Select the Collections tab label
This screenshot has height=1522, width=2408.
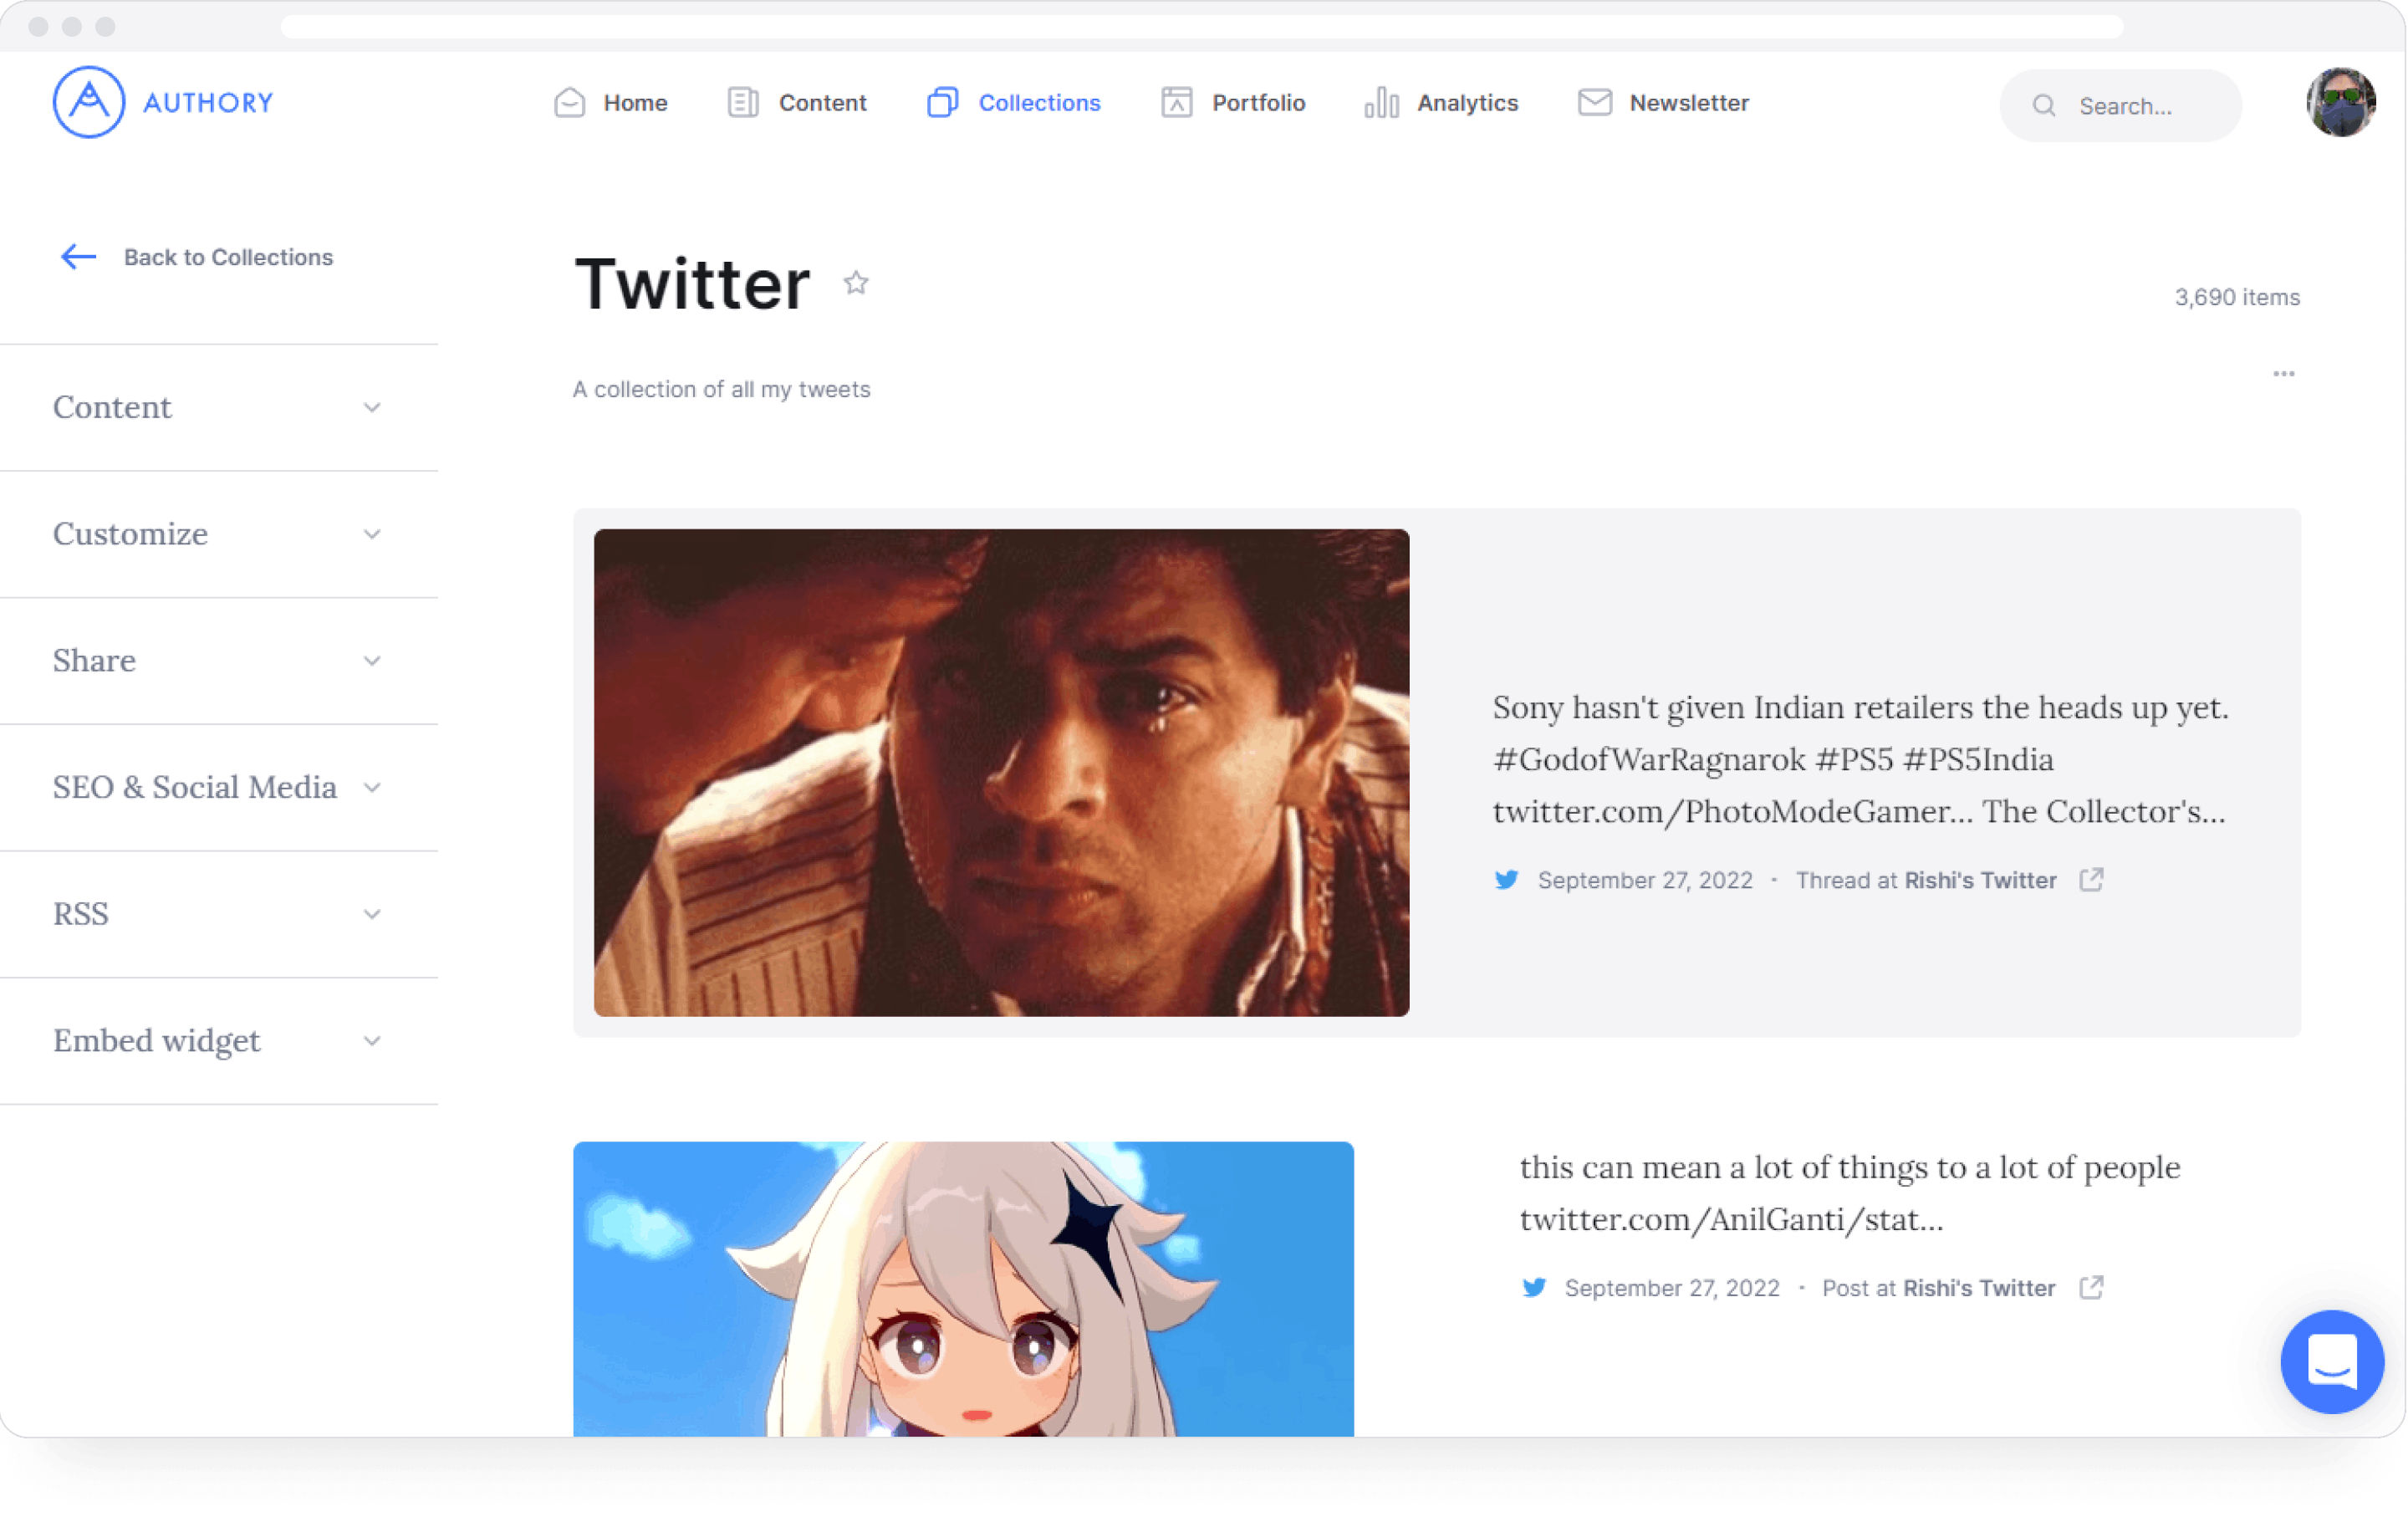(1039, 102)
